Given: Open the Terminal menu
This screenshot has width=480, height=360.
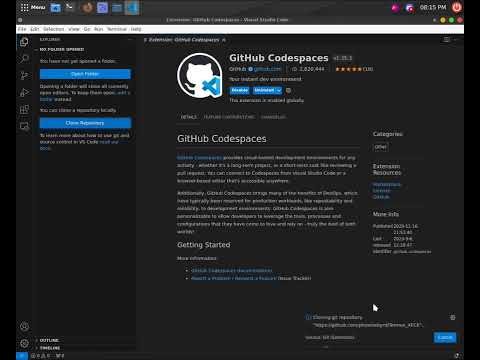Looking at the screenshot, I should pyautogui.click(x=117, y=29).
